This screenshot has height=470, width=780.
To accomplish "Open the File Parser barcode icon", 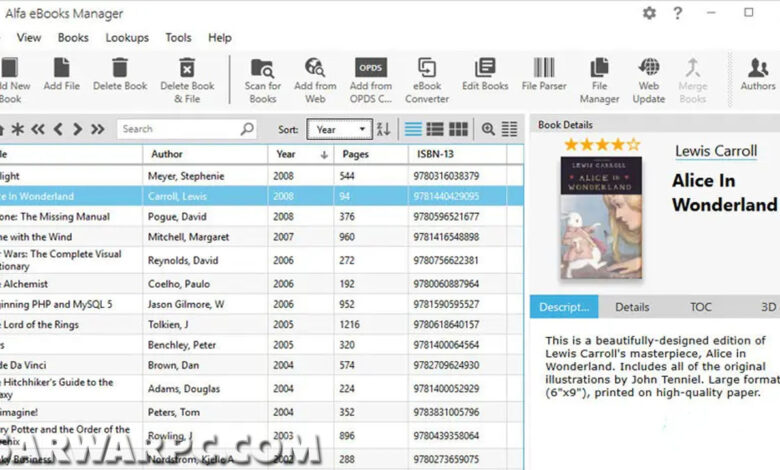I will [544, 68].
